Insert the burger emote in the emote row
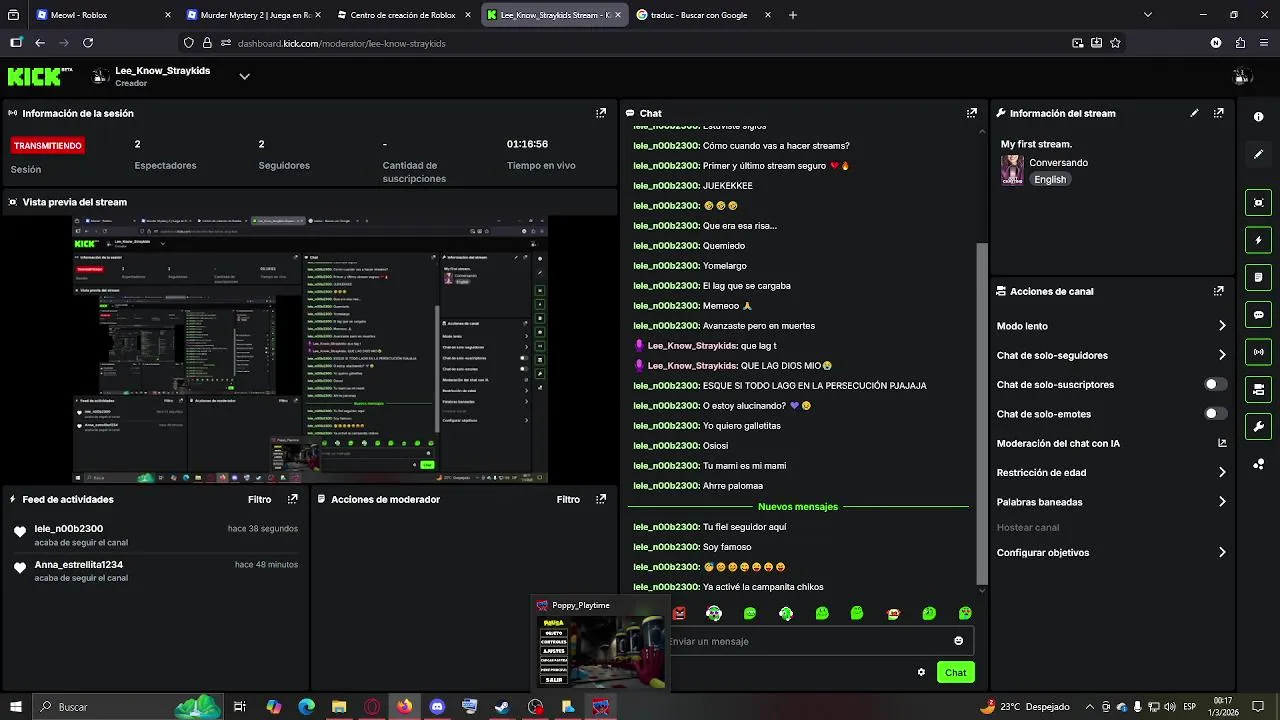1280x720 pixels. point(893,613)
